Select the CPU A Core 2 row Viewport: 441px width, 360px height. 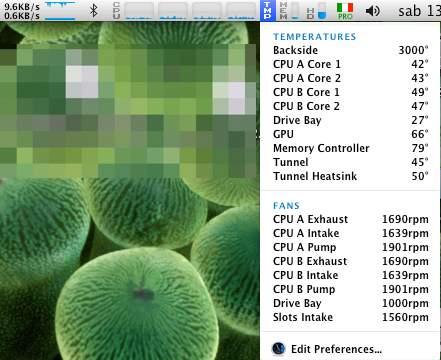pos(350,78)
